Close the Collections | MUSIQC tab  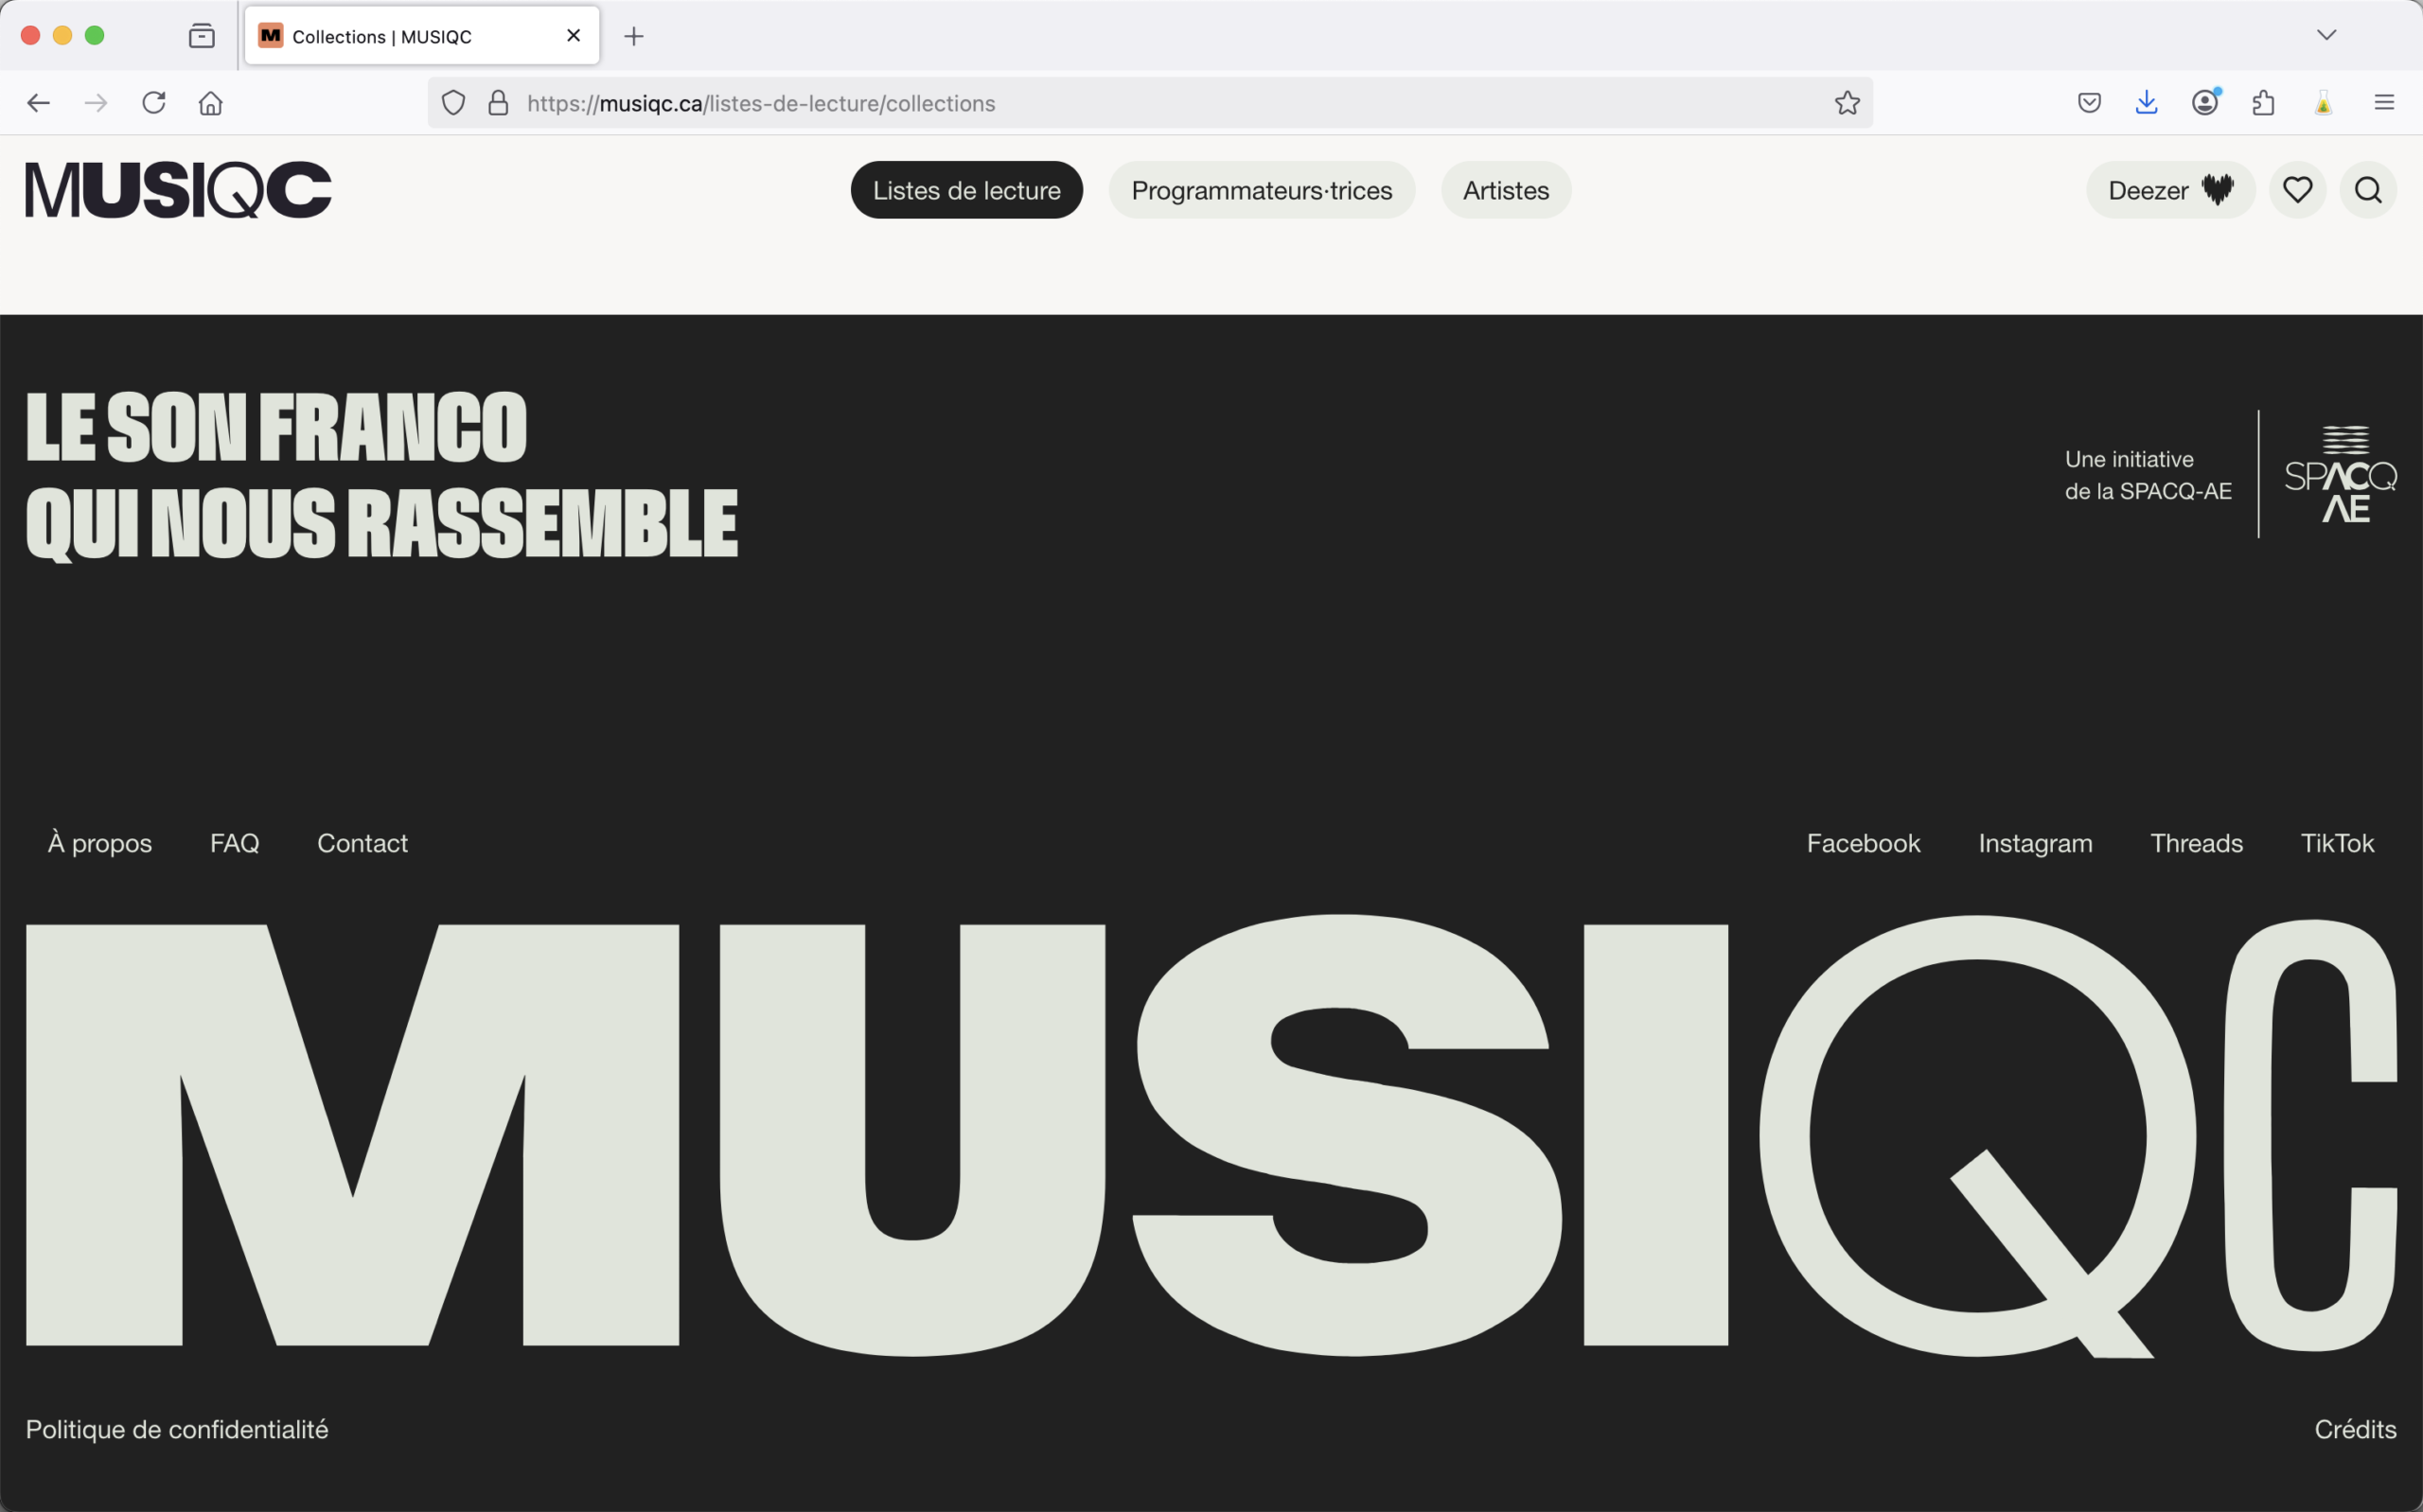click(x=574, y=36)
